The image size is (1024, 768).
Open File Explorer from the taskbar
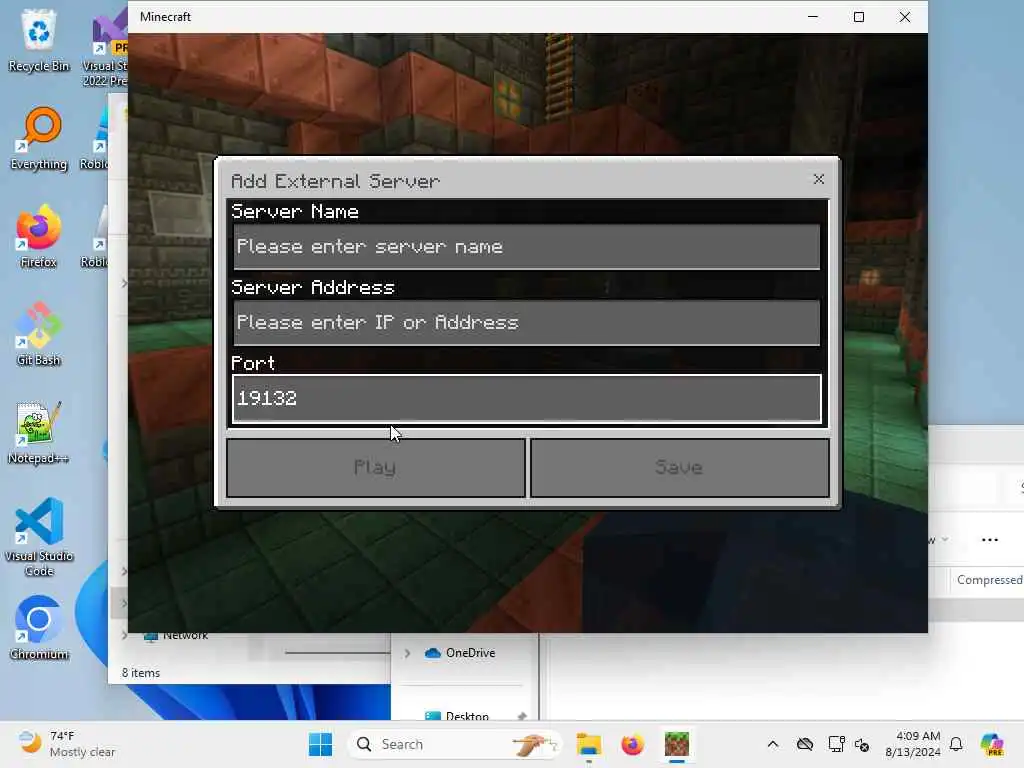click(588, 744)
